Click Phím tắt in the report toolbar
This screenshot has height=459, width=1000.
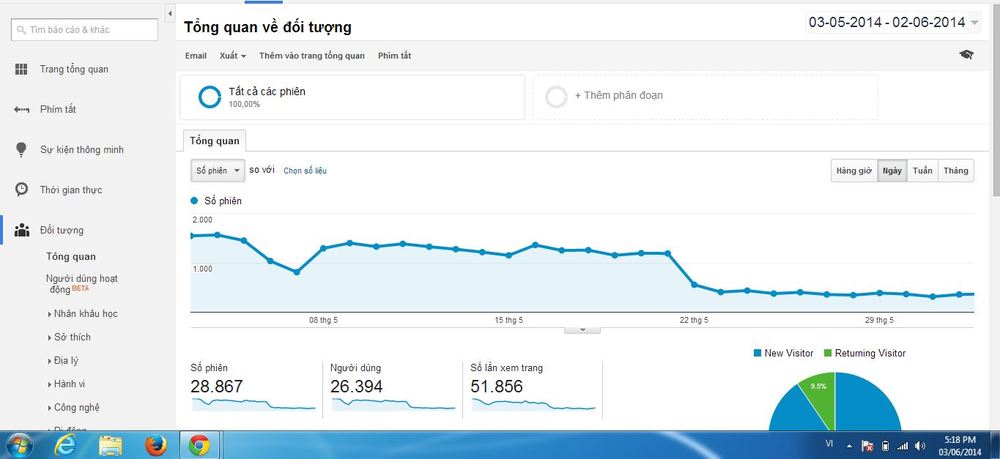[x=394, y=56]
